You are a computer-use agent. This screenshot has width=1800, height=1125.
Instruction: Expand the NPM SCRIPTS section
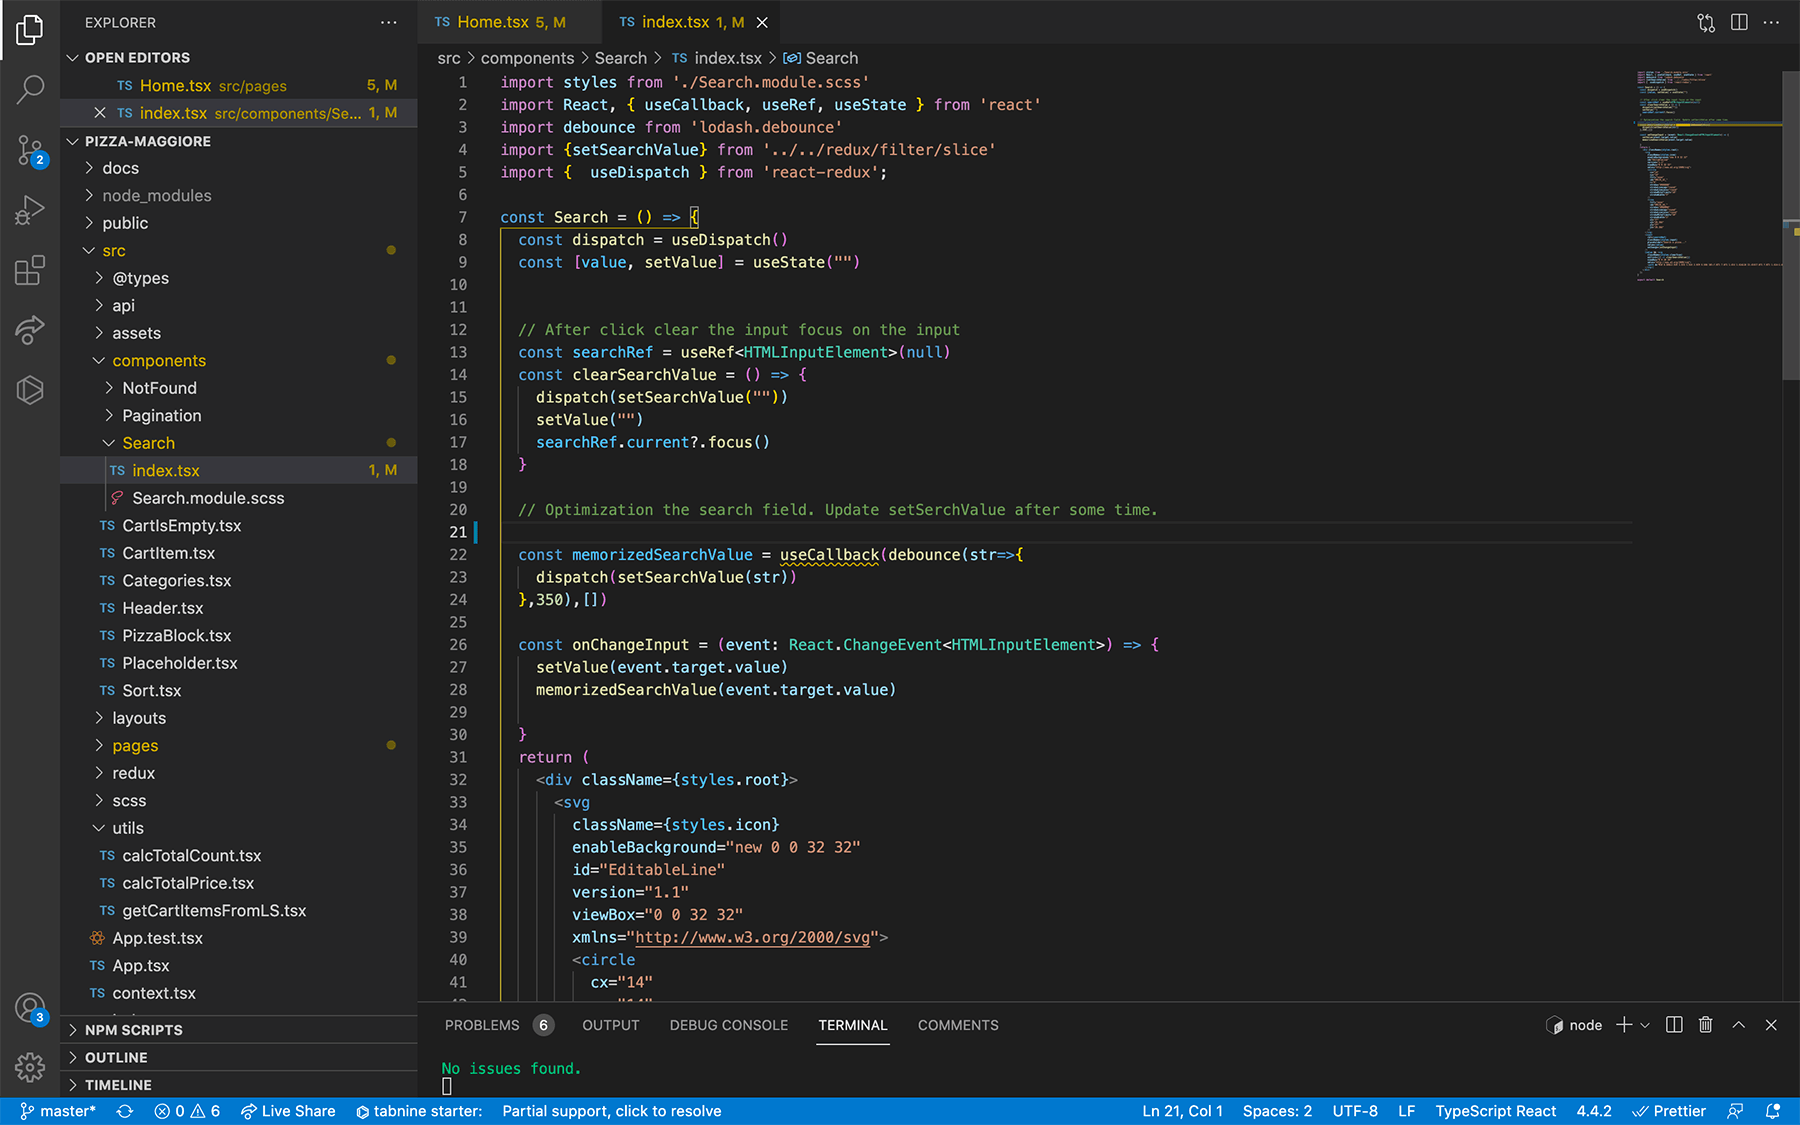239,1030
